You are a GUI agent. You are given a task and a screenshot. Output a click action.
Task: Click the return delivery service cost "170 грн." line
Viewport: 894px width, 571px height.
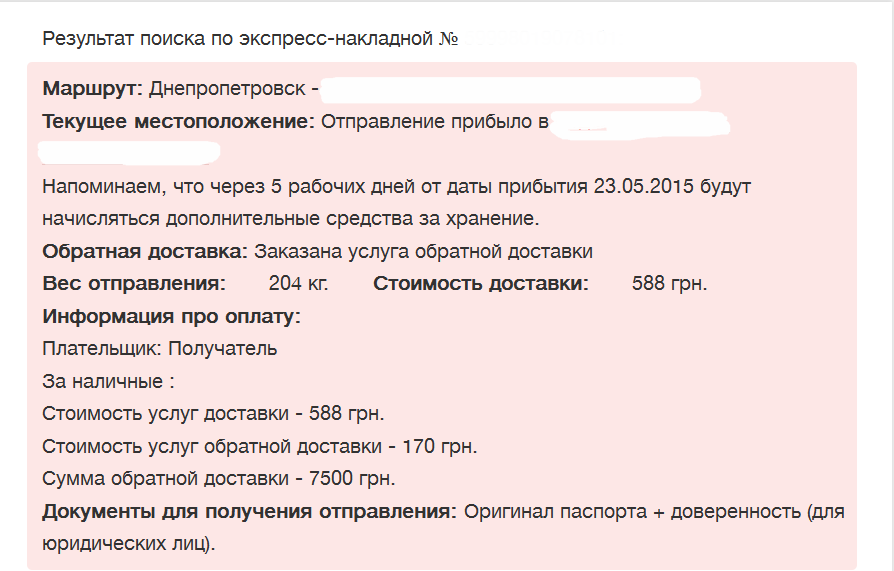(260, 446)
